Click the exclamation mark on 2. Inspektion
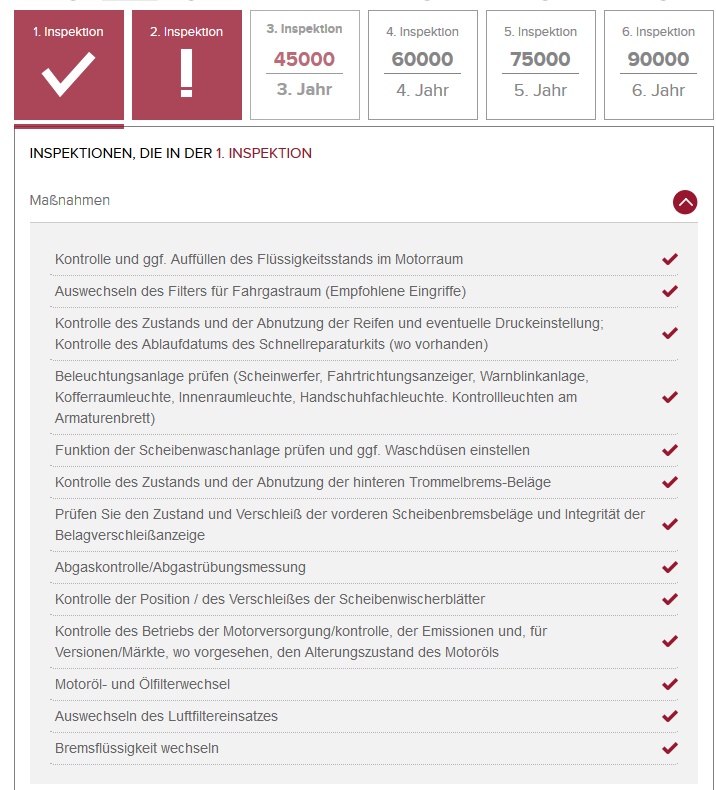The width and height of the screenshot is (716, 790). [186, 74]
